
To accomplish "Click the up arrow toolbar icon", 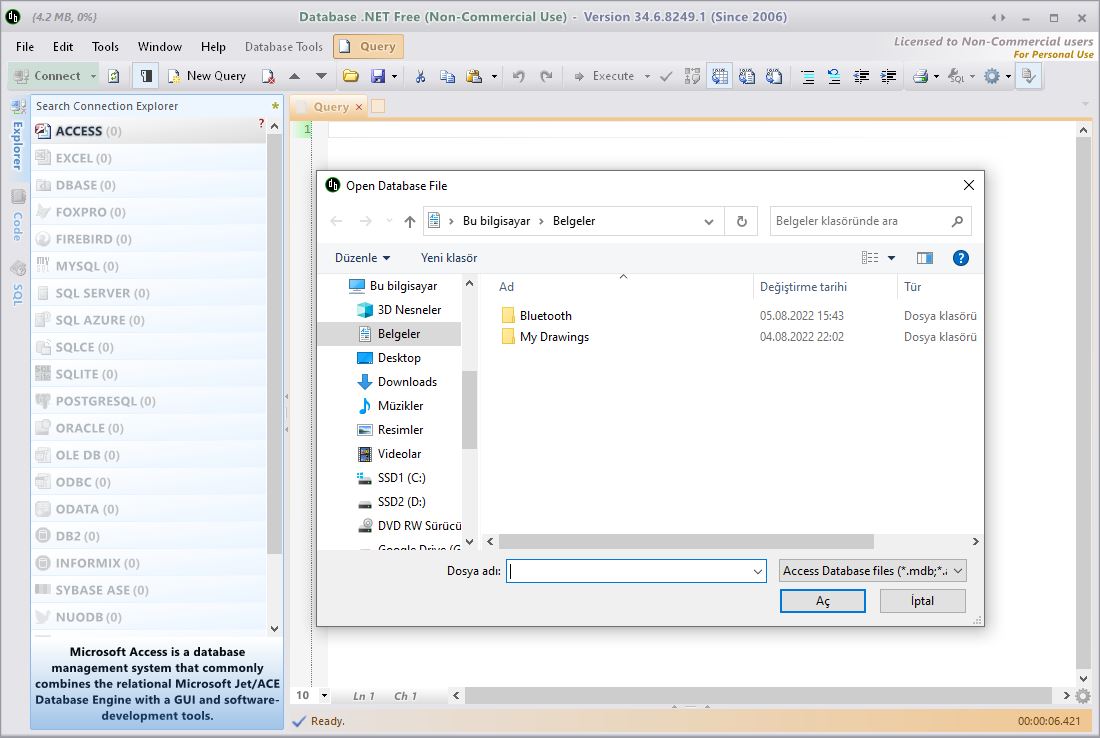I will 295,76.
